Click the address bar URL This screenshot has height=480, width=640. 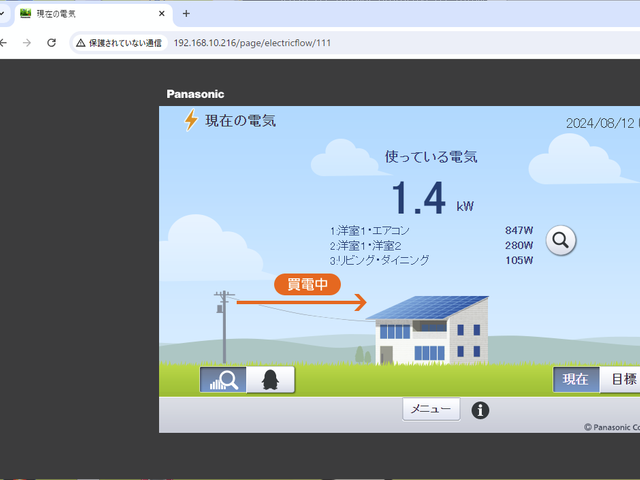click(x=252, y=42)
